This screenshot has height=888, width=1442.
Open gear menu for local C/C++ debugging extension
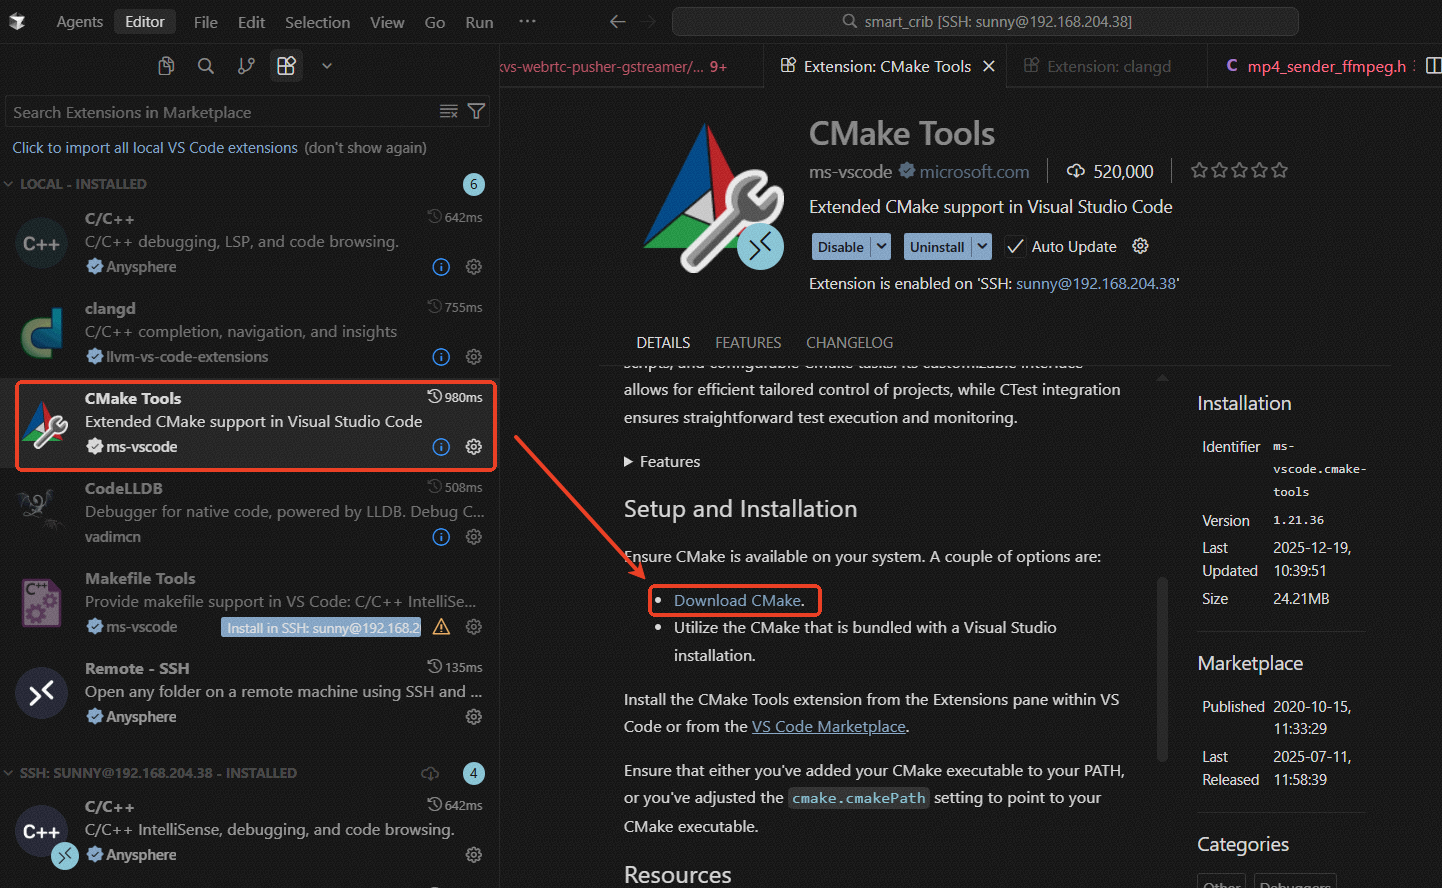(474, 267)
